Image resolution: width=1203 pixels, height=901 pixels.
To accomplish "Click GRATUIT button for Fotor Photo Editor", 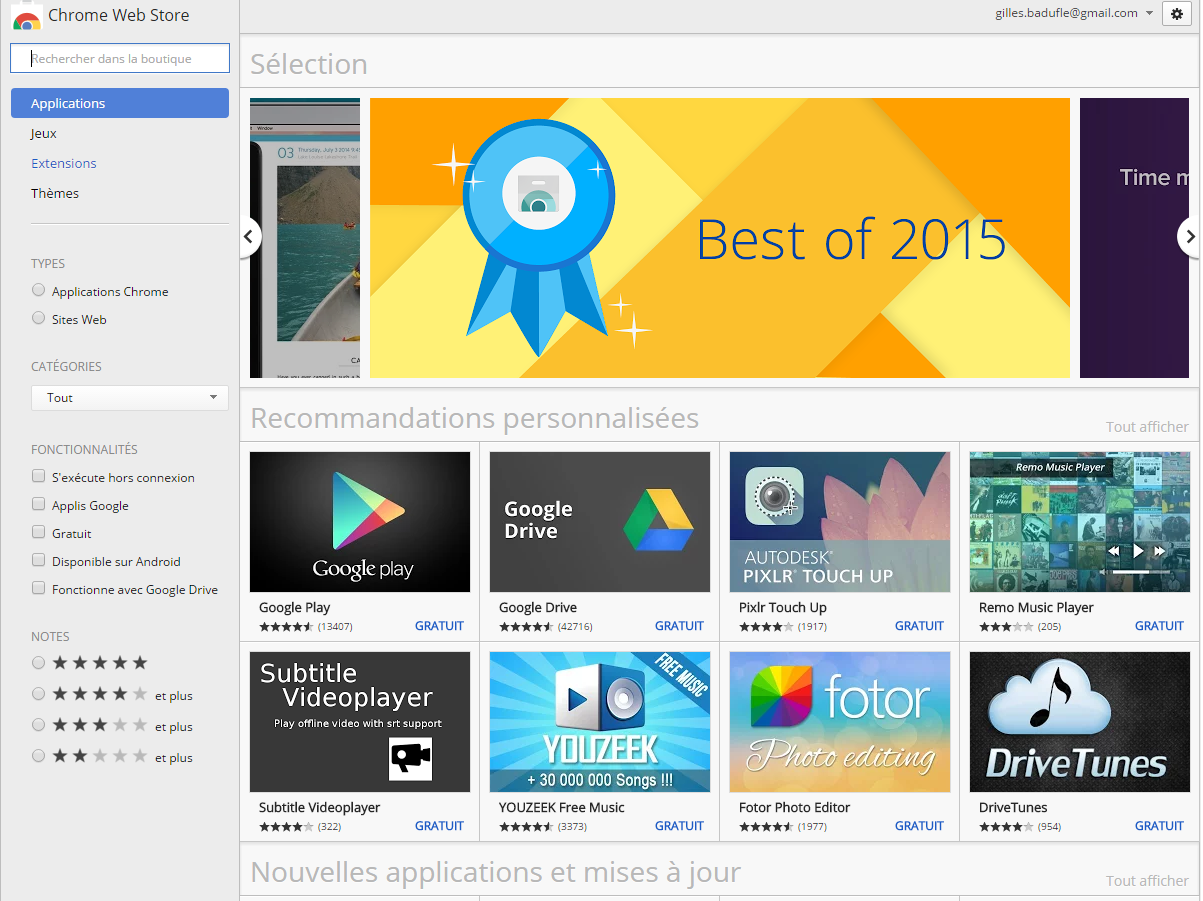I will tap(919, 826).
